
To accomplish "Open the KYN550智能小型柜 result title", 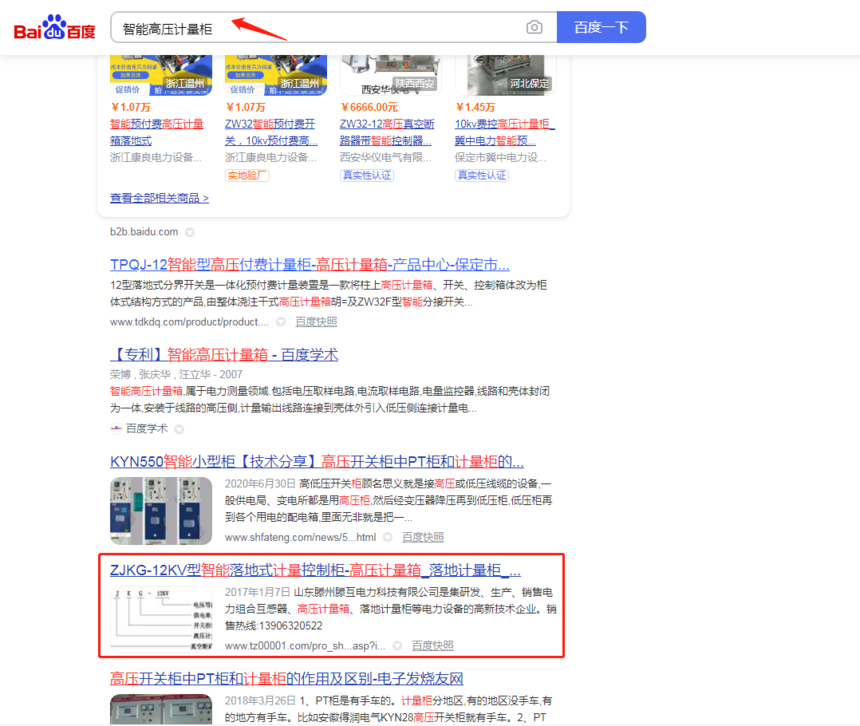I will pyautogui.click(x=317, y=462).
